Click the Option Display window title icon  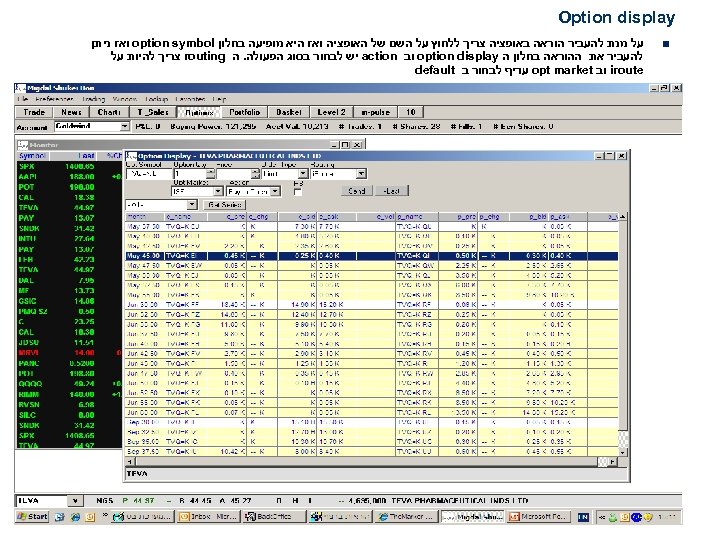131,156
